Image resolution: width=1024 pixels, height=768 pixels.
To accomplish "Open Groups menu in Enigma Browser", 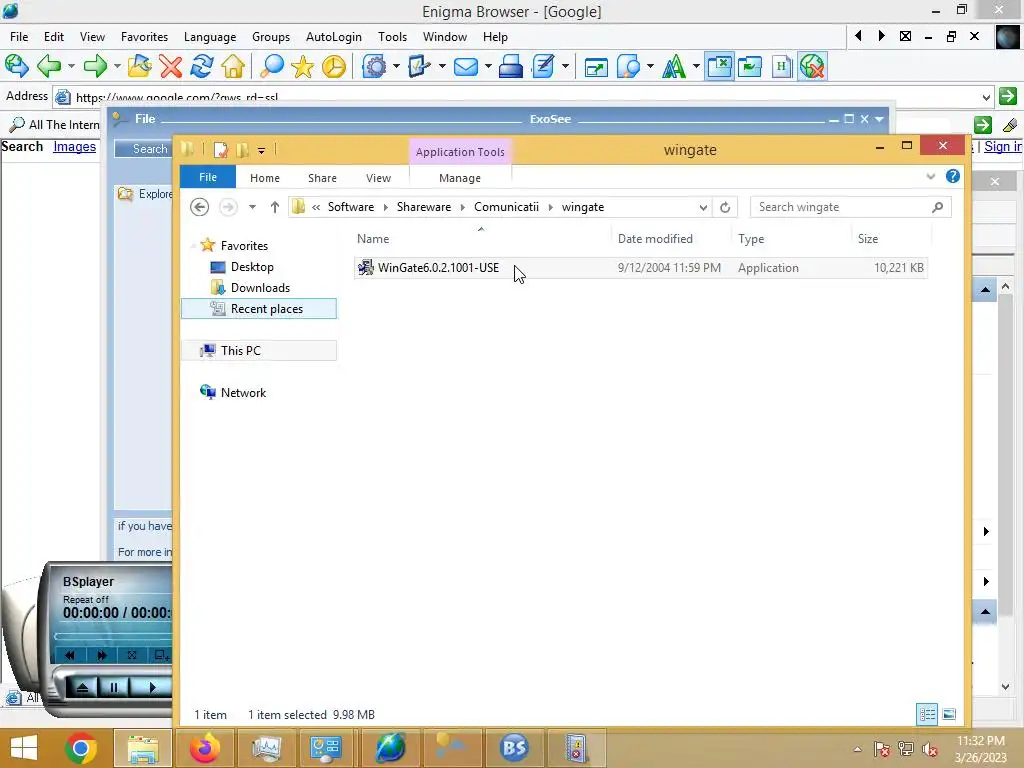I will 270,37.
